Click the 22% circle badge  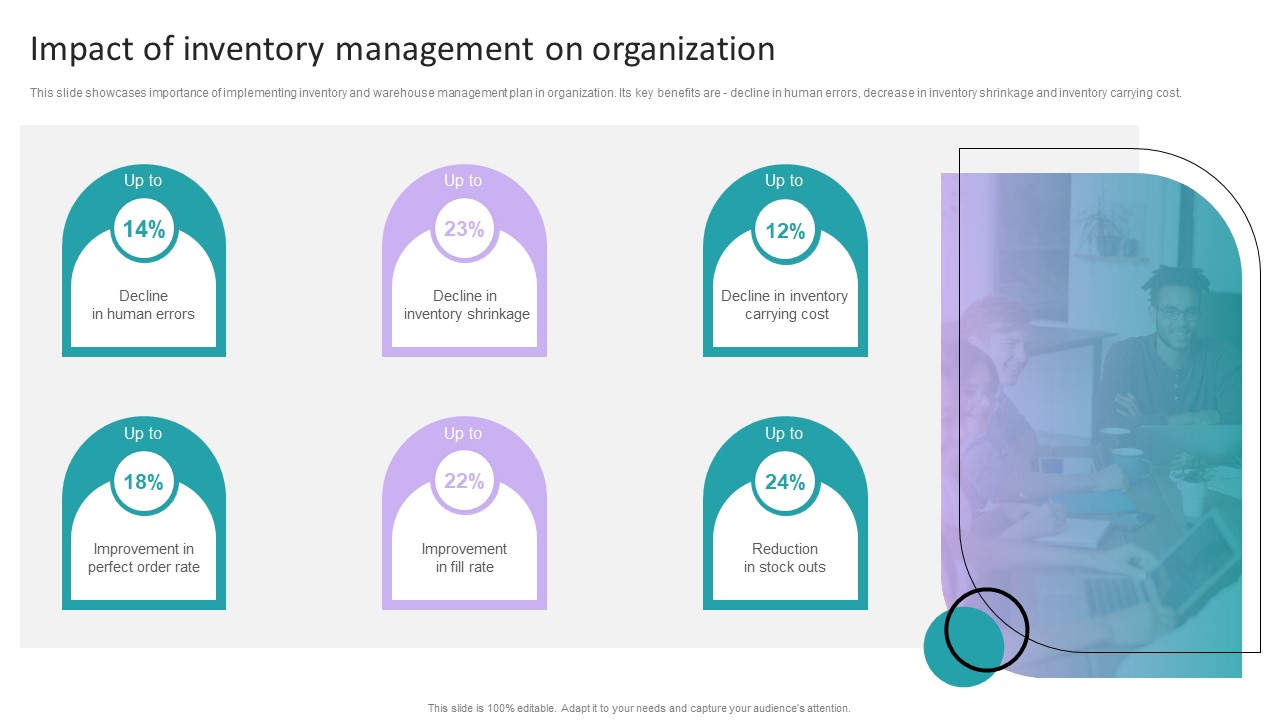464,481
